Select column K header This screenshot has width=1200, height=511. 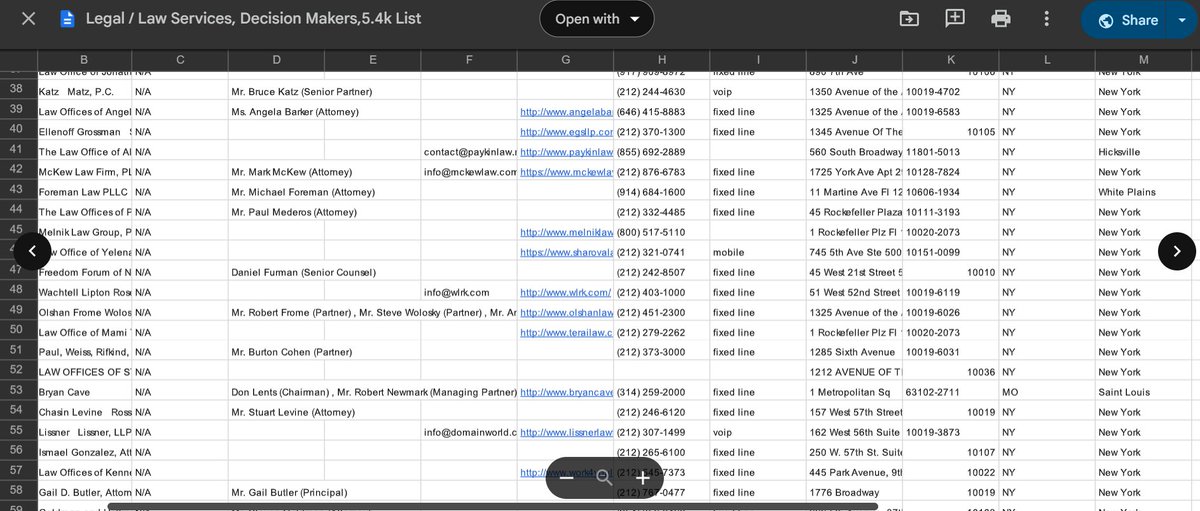[950, 60]
